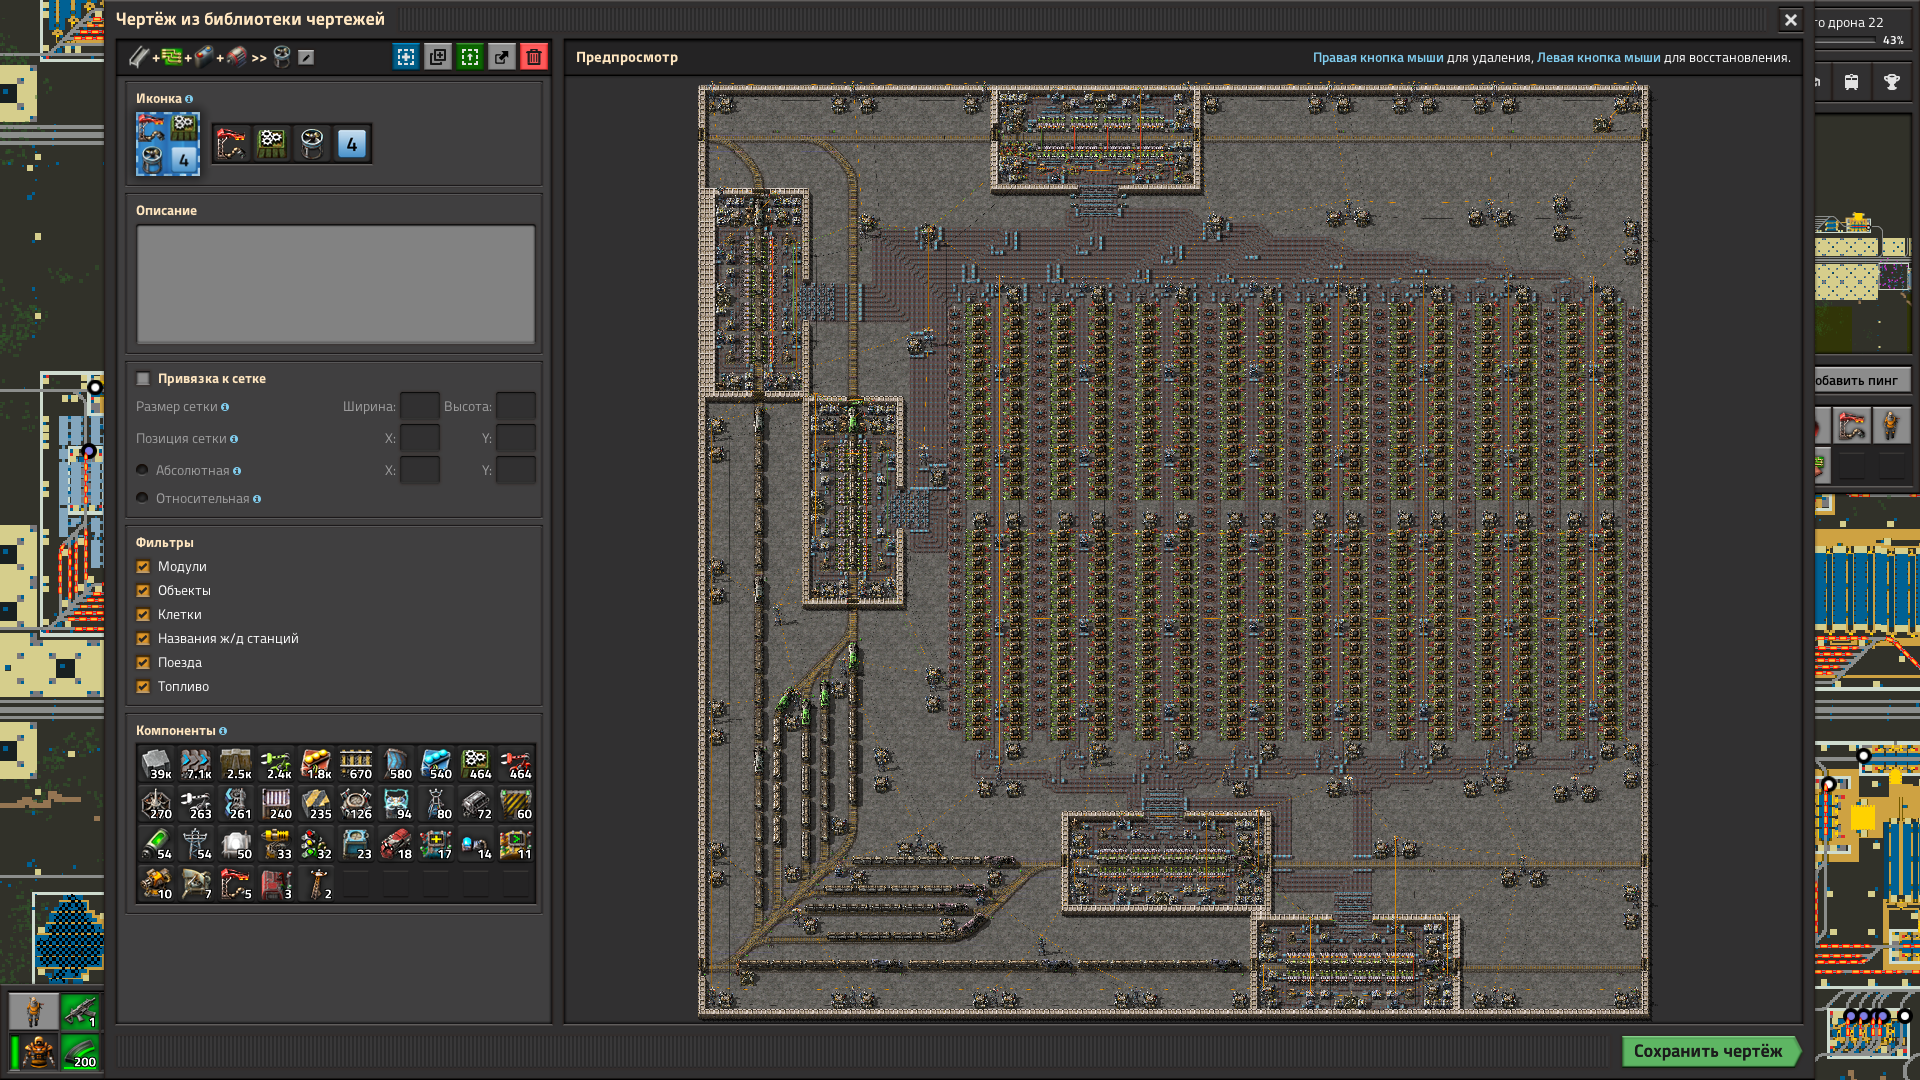Enable Привязка к сетке checkbox
This screenshot has height=1080, width=1920.
pyautogui.click(x=143, y=379)
